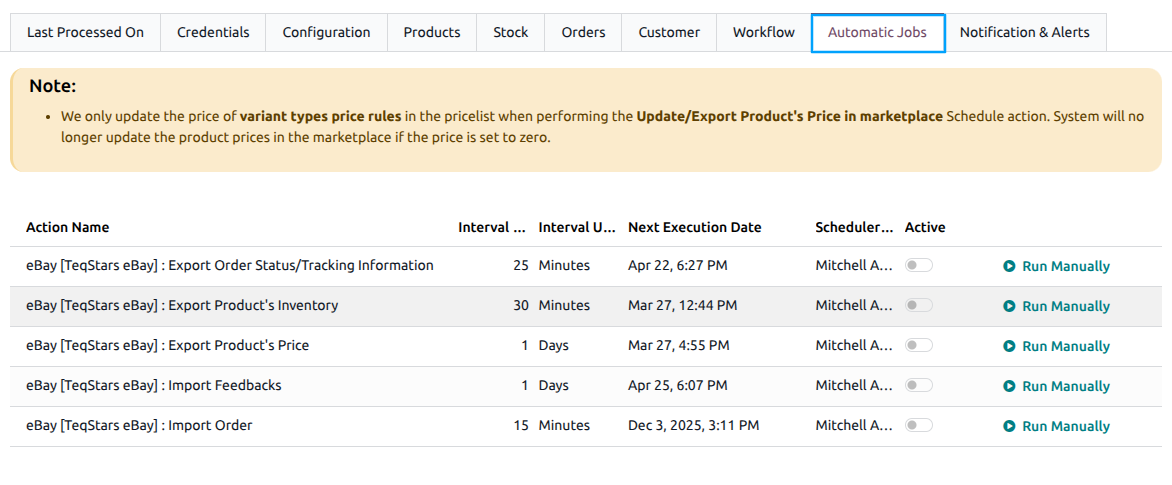This screenshot has width=1172, height=485.
Task: Click next execution date Apr 22, 6:27 PM
Action: pyautogui.click(x=677, y=265)
